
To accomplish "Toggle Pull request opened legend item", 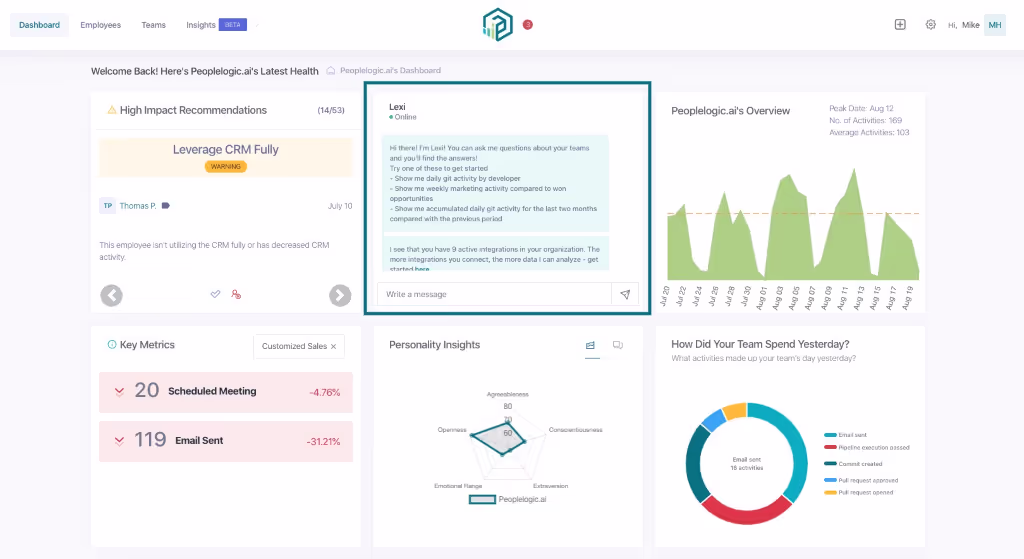I will point(858,492).
